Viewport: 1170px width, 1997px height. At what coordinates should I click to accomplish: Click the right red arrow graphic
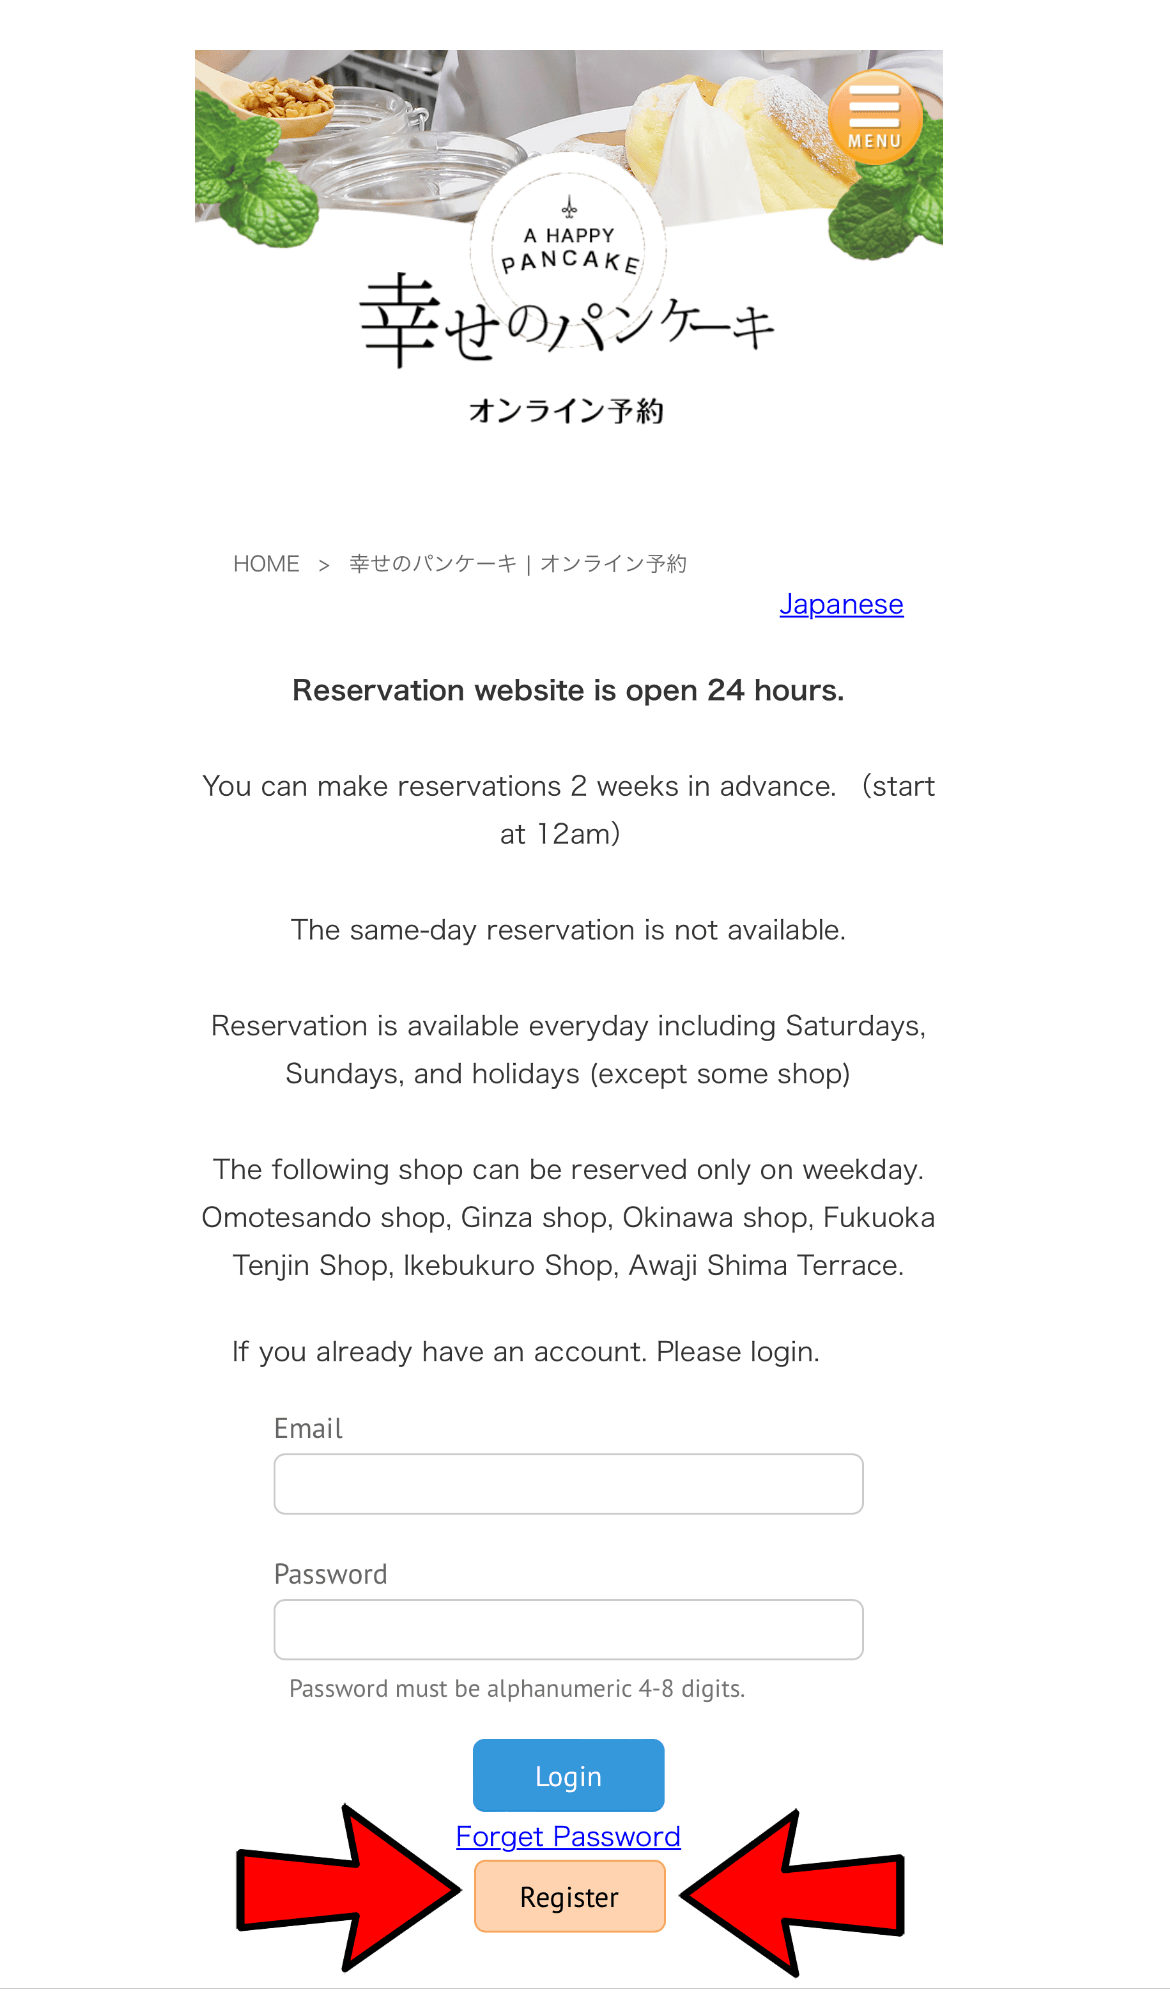[x=792, y=1893]
